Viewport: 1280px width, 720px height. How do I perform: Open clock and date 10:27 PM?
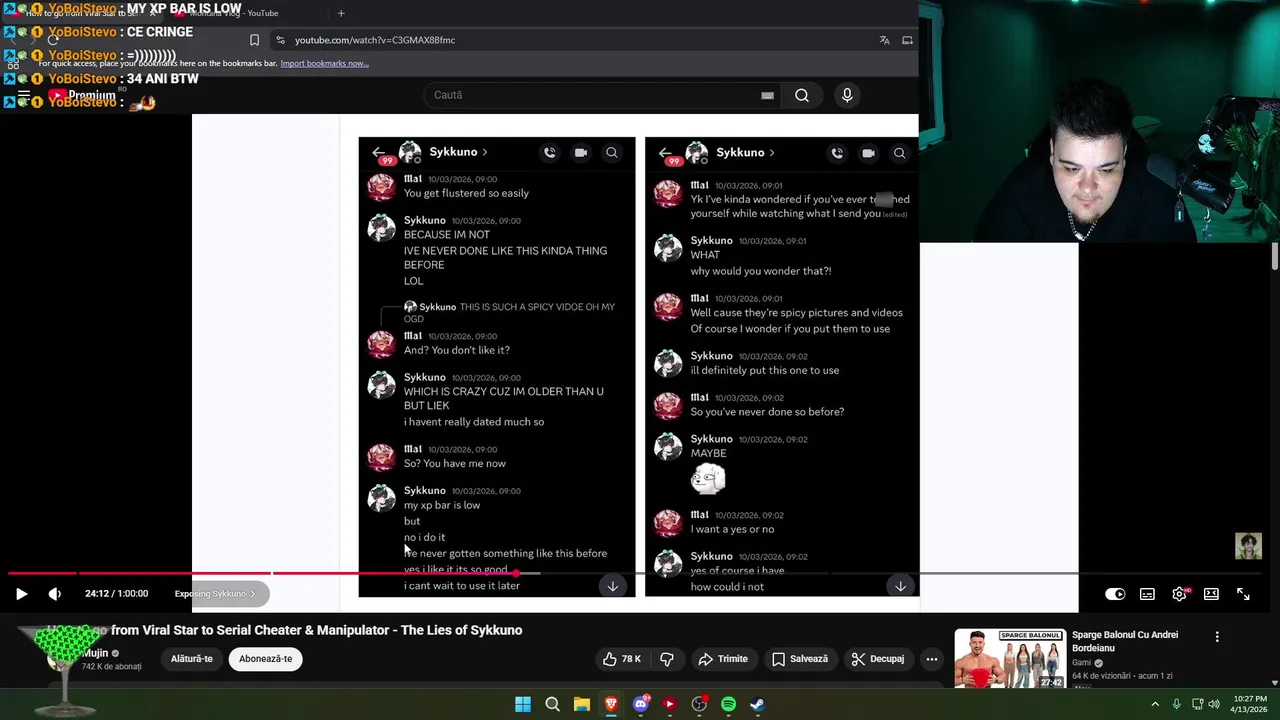pyautogui.click(x=1246, y=704)
